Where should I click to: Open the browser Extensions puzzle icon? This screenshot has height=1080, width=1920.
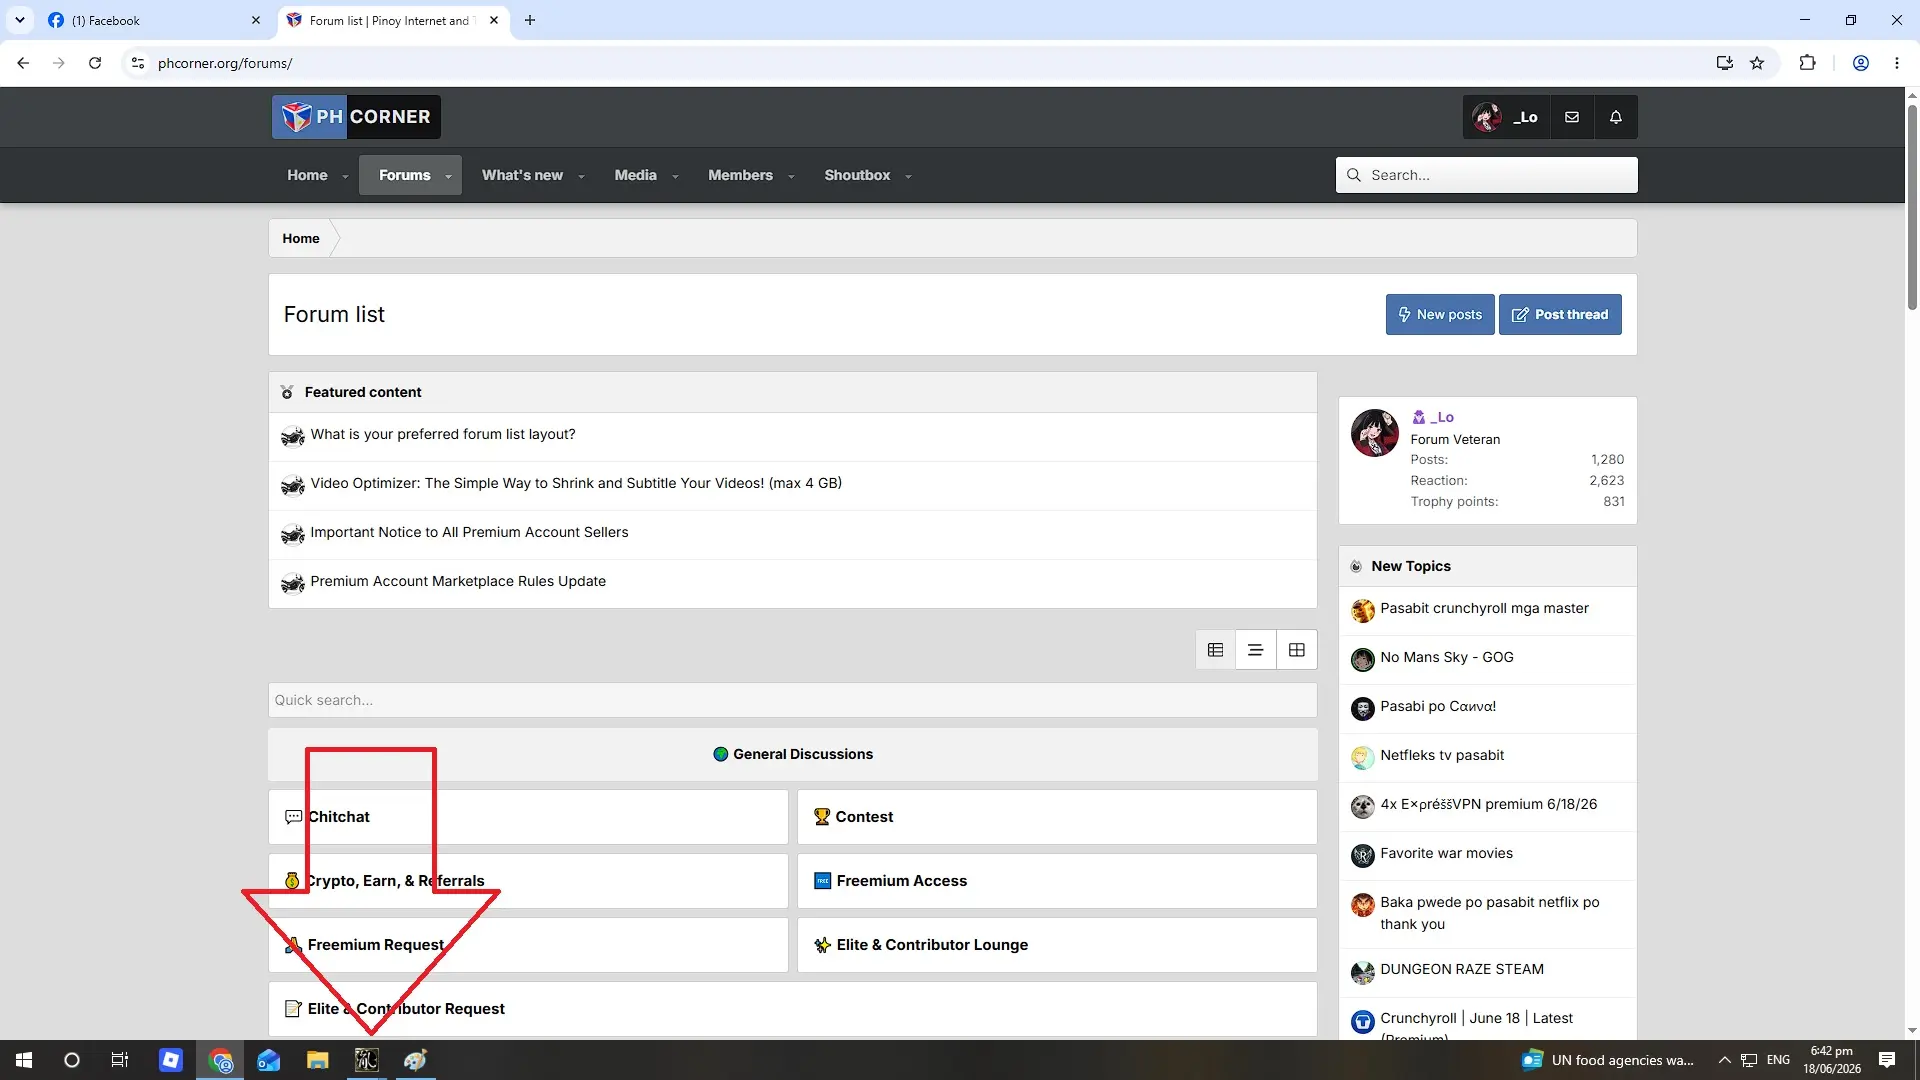click(x=1807, y=63)
